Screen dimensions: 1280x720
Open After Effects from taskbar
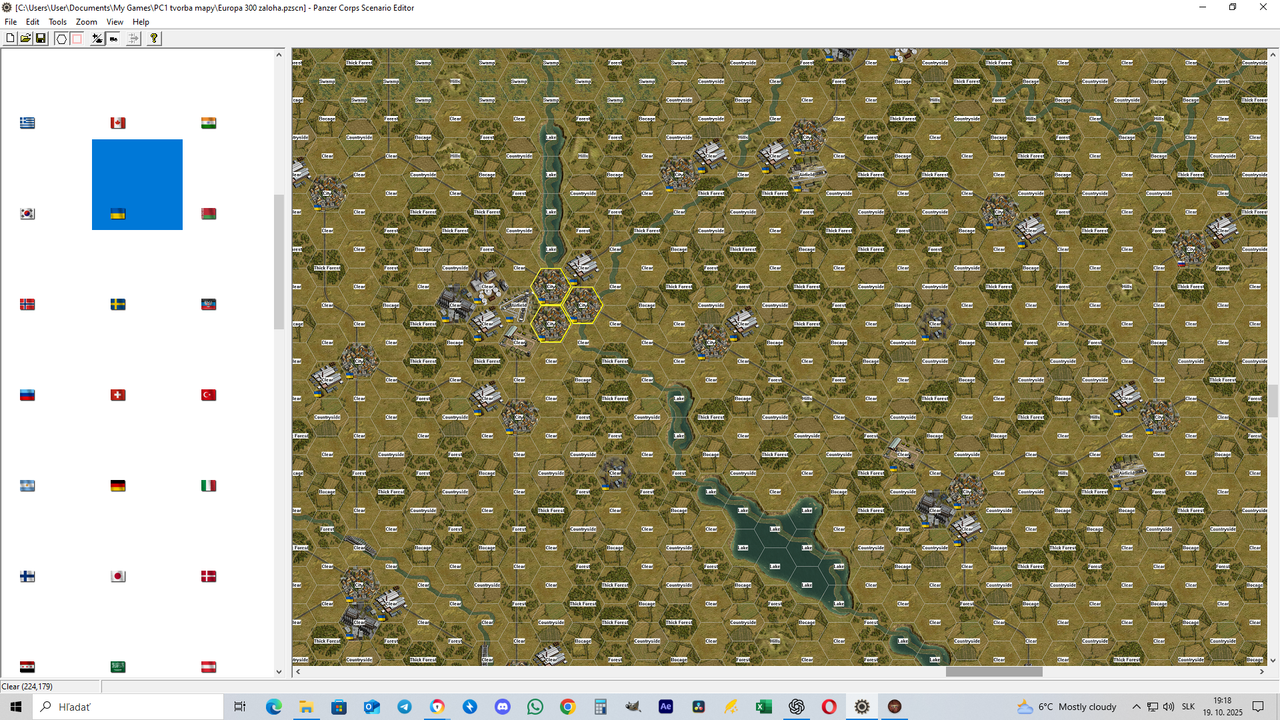point(665,706)
